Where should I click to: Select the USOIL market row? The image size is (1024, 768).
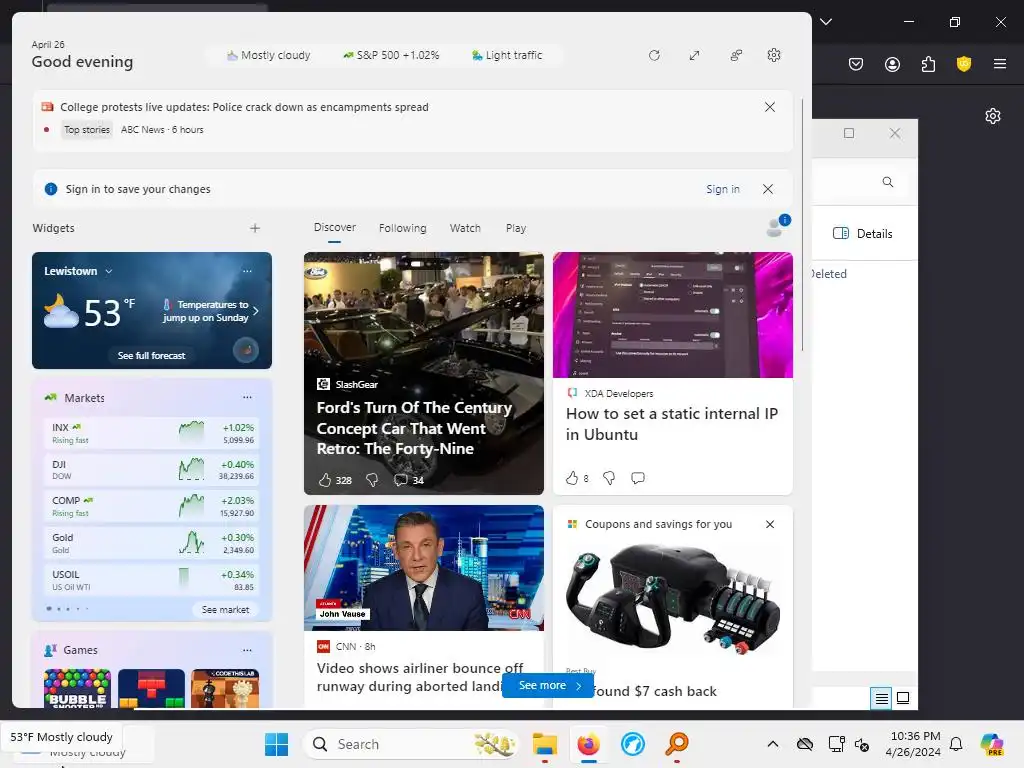(152, 580)
